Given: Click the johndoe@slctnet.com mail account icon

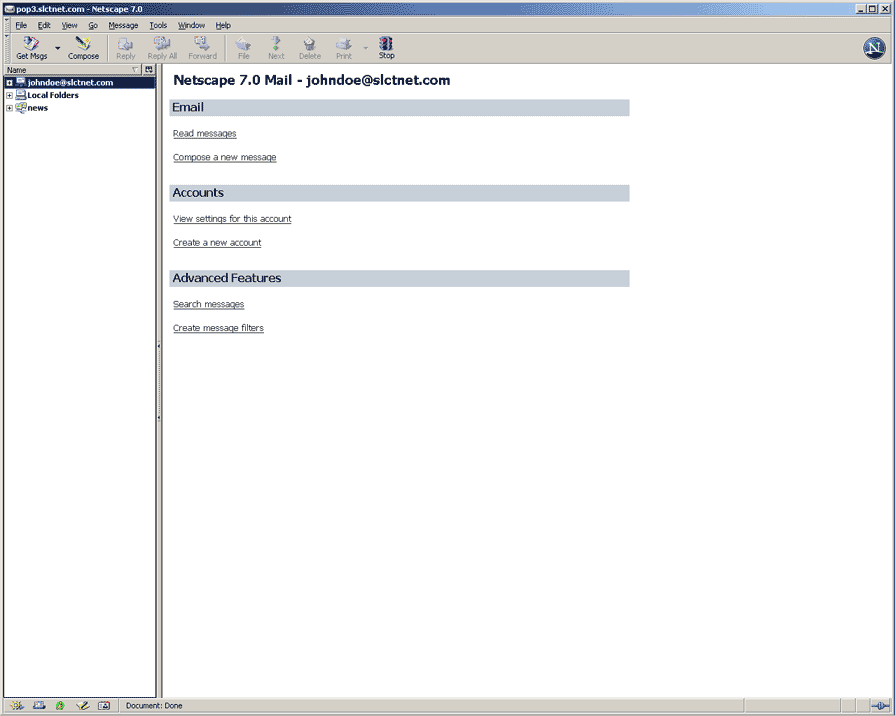Looking at the screenshot, I should tap(21, 82).
